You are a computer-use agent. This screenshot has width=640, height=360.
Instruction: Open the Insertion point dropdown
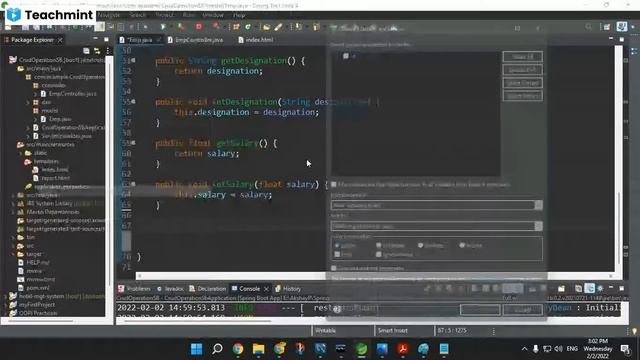pos(437,205)
